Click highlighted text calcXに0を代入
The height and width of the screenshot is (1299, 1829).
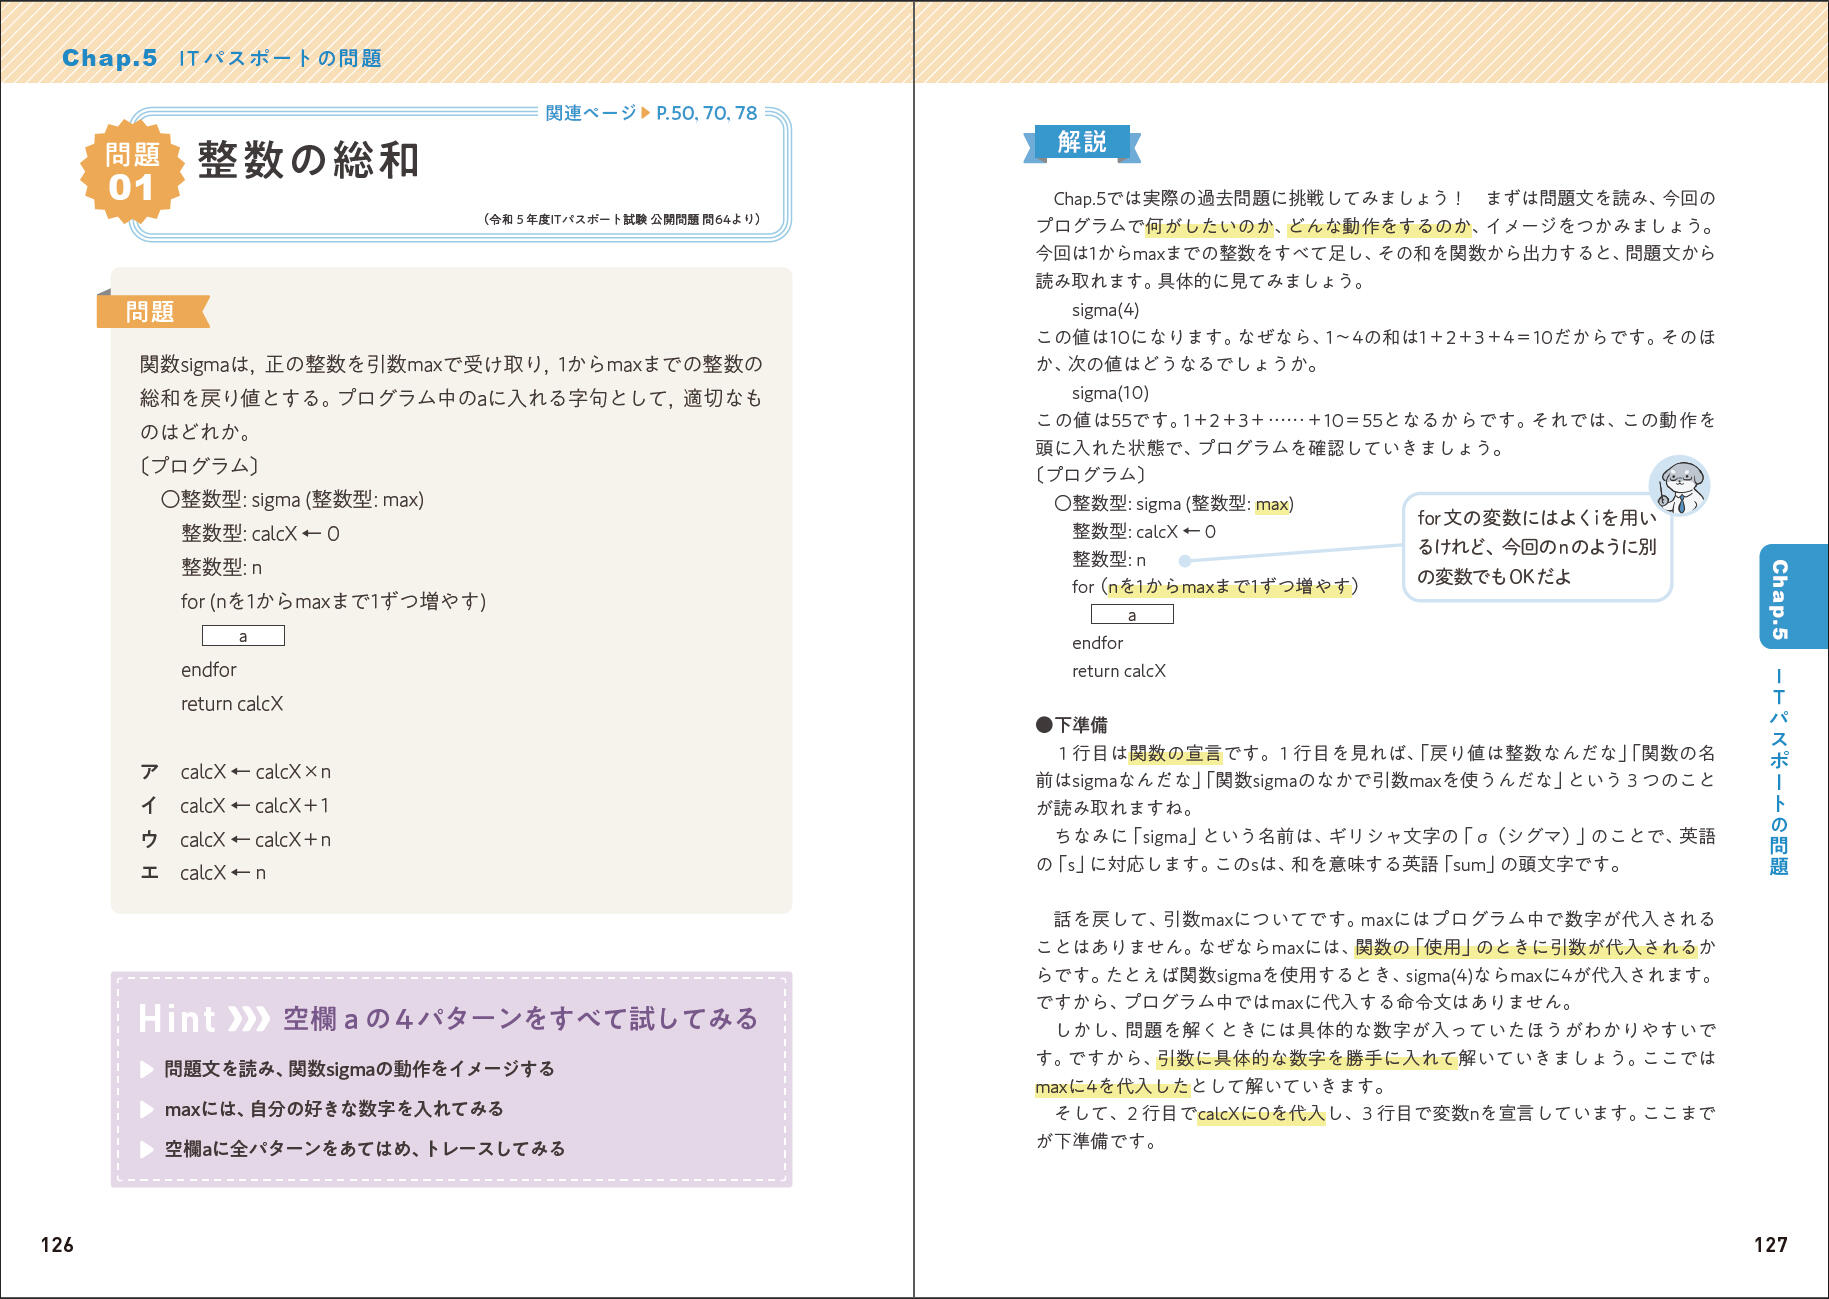coord(1261,1113)
